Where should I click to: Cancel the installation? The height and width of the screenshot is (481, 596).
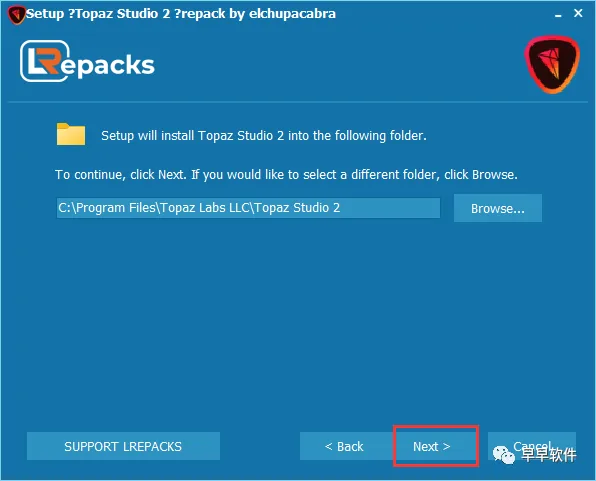tap(532, 446)
